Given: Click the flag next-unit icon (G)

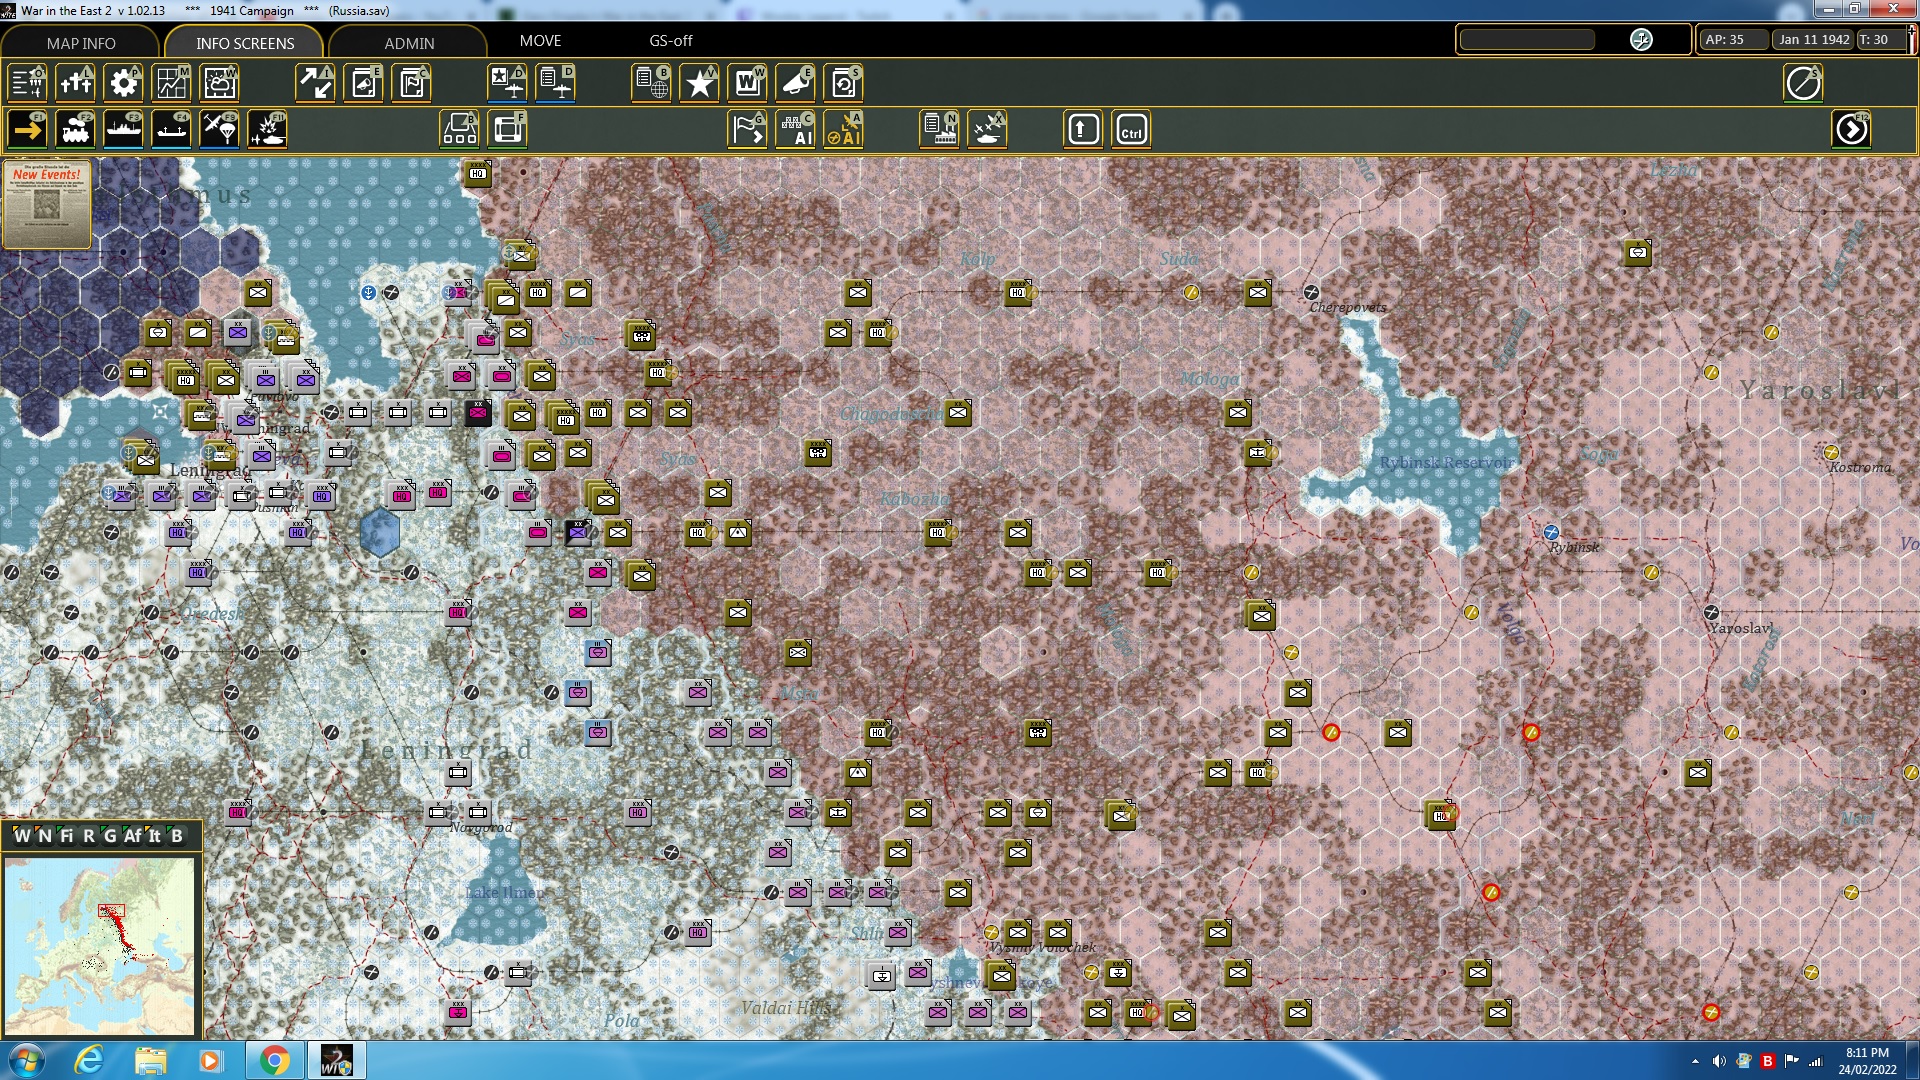Looking at the screenshot, I should [x=747, y=129].
